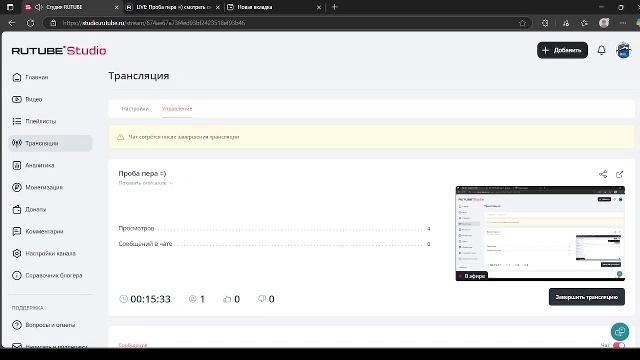
Task: Switch to Новая вкладка browser tab
Action: [x=274, y=7]
